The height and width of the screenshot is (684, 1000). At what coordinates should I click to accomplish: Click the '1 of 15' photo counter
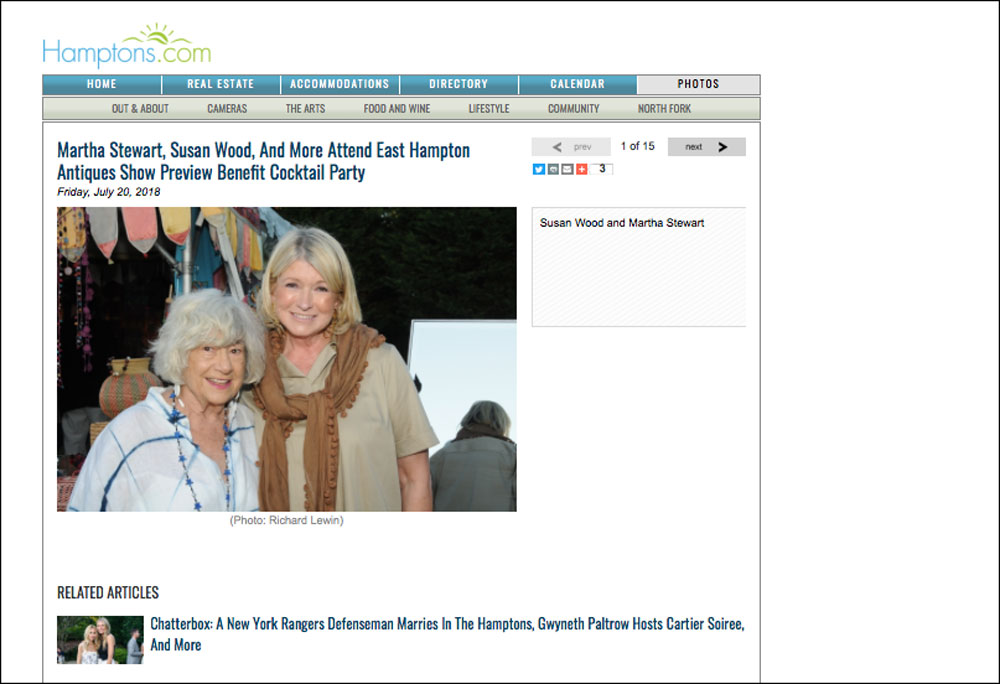tap(638, 147)
